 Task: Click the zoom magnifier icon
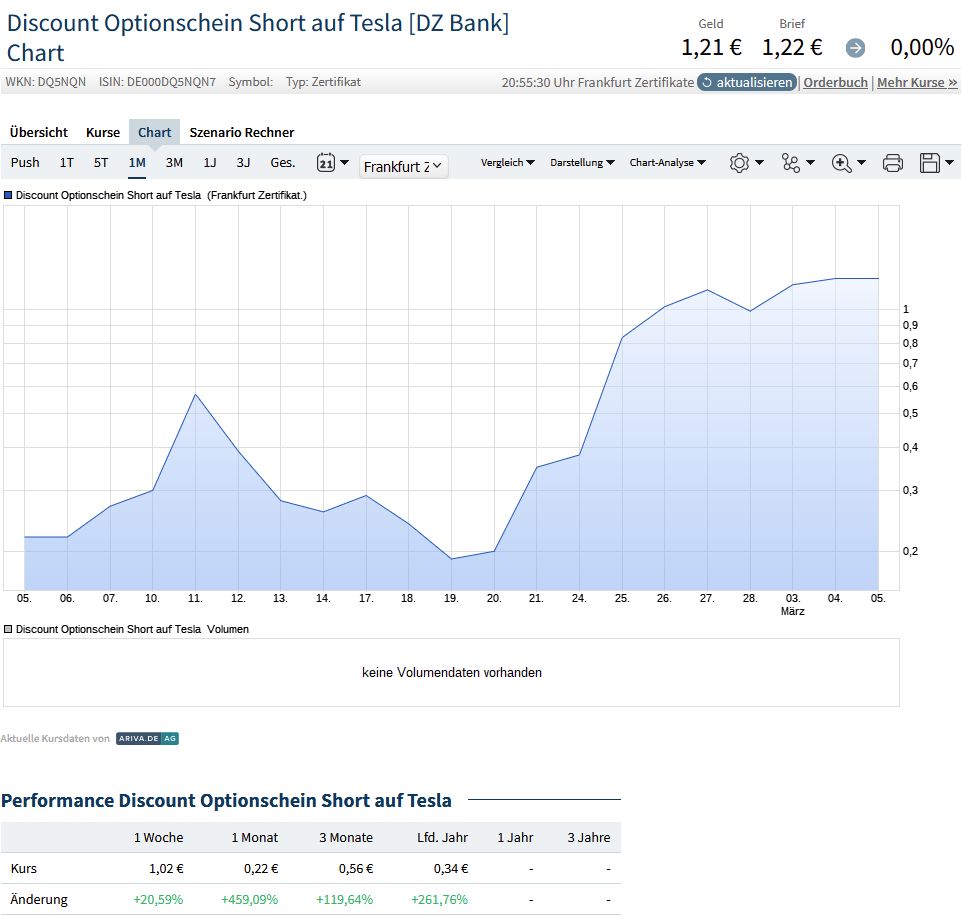point(841,163)
